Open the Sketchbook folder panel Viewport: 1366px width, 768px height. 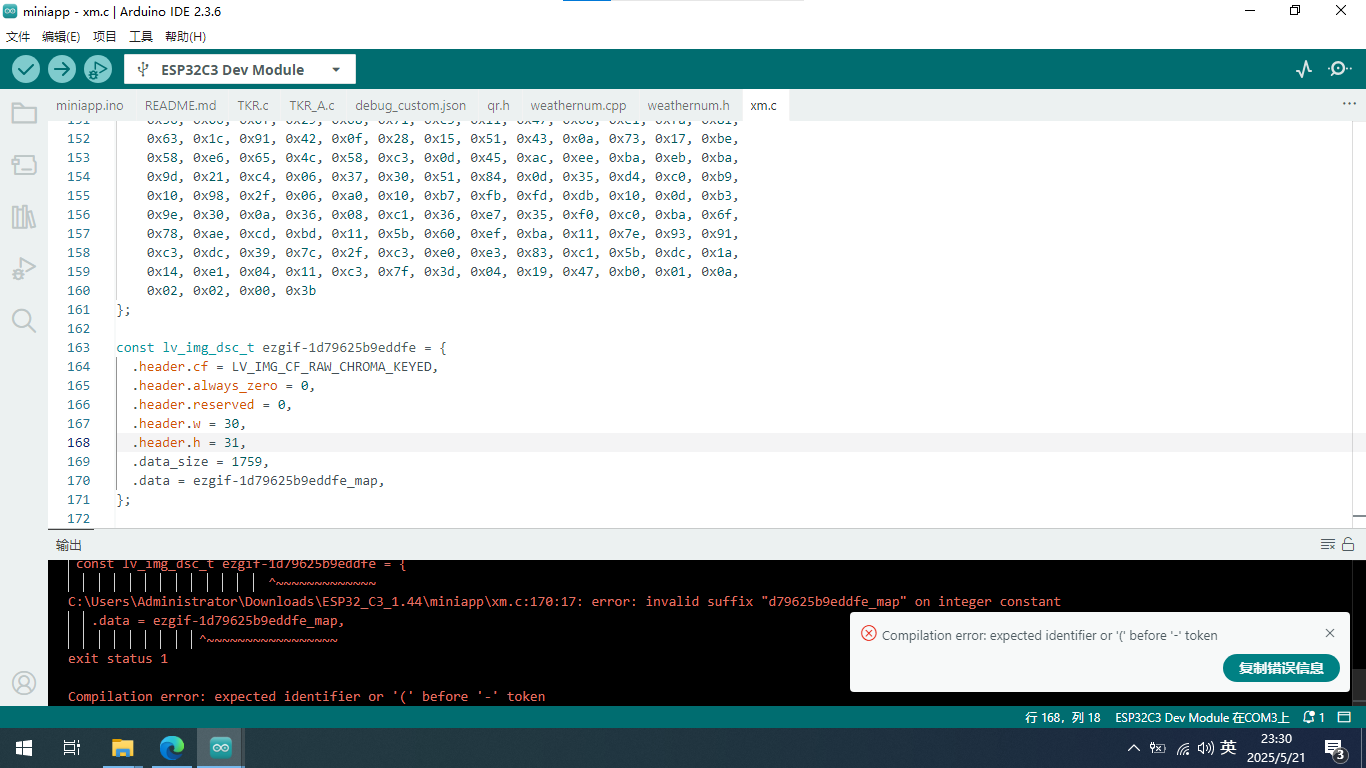(x=24, y=112)
